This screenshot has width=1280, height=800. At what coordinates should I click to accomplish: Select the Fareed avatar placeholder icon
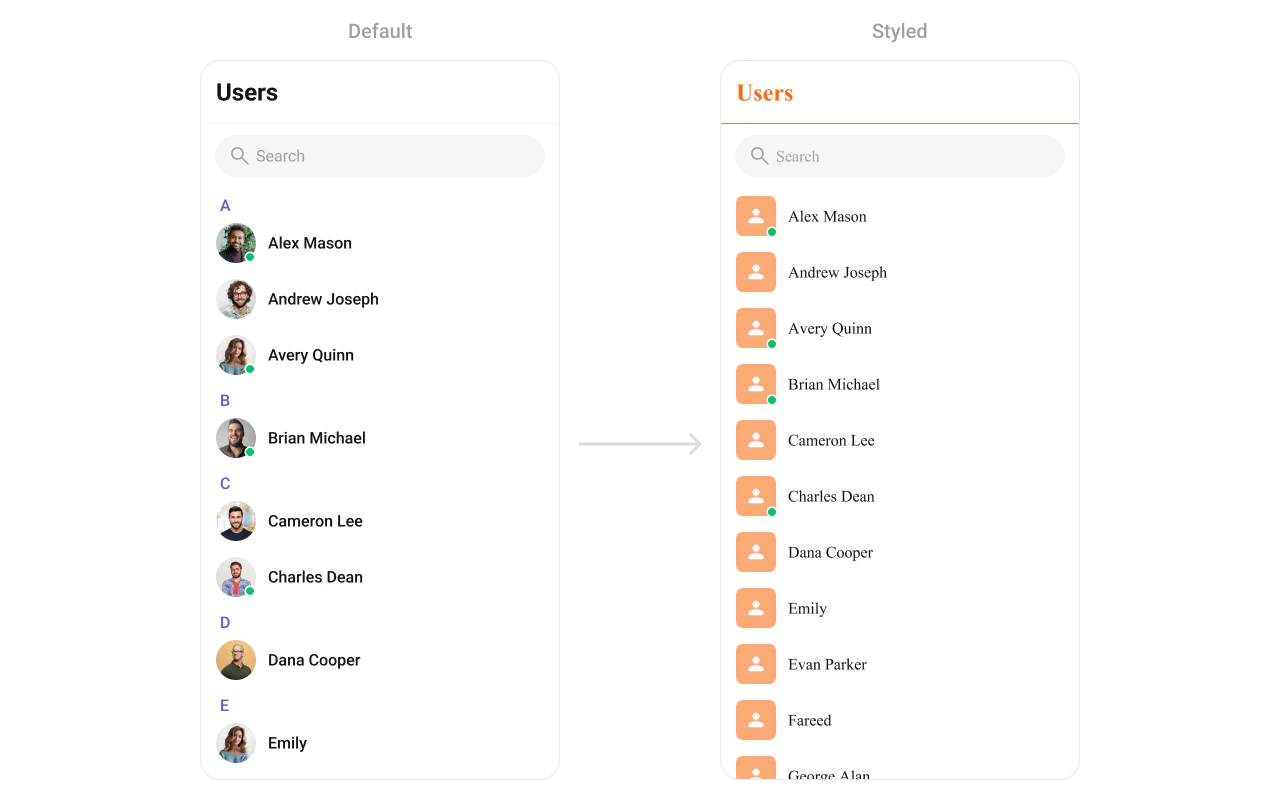coord(756,720)
